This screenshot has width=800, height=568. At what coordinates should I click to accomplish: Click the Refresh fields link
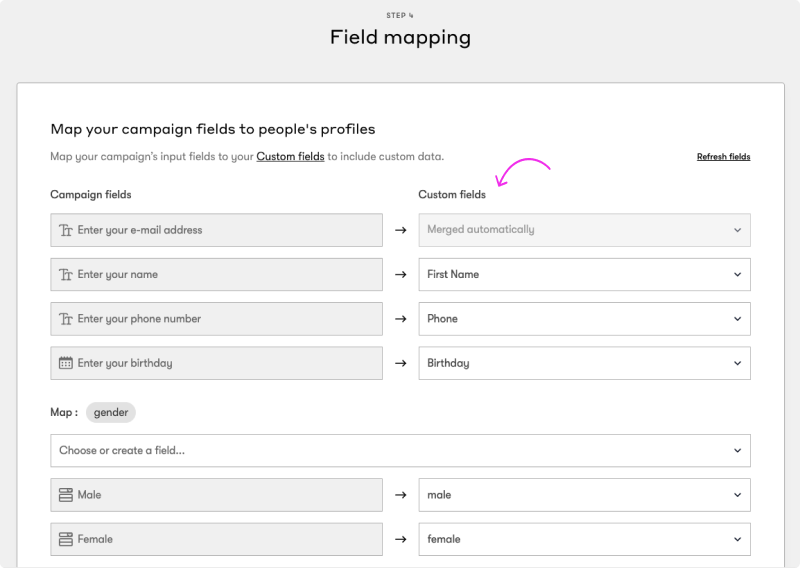723,157
